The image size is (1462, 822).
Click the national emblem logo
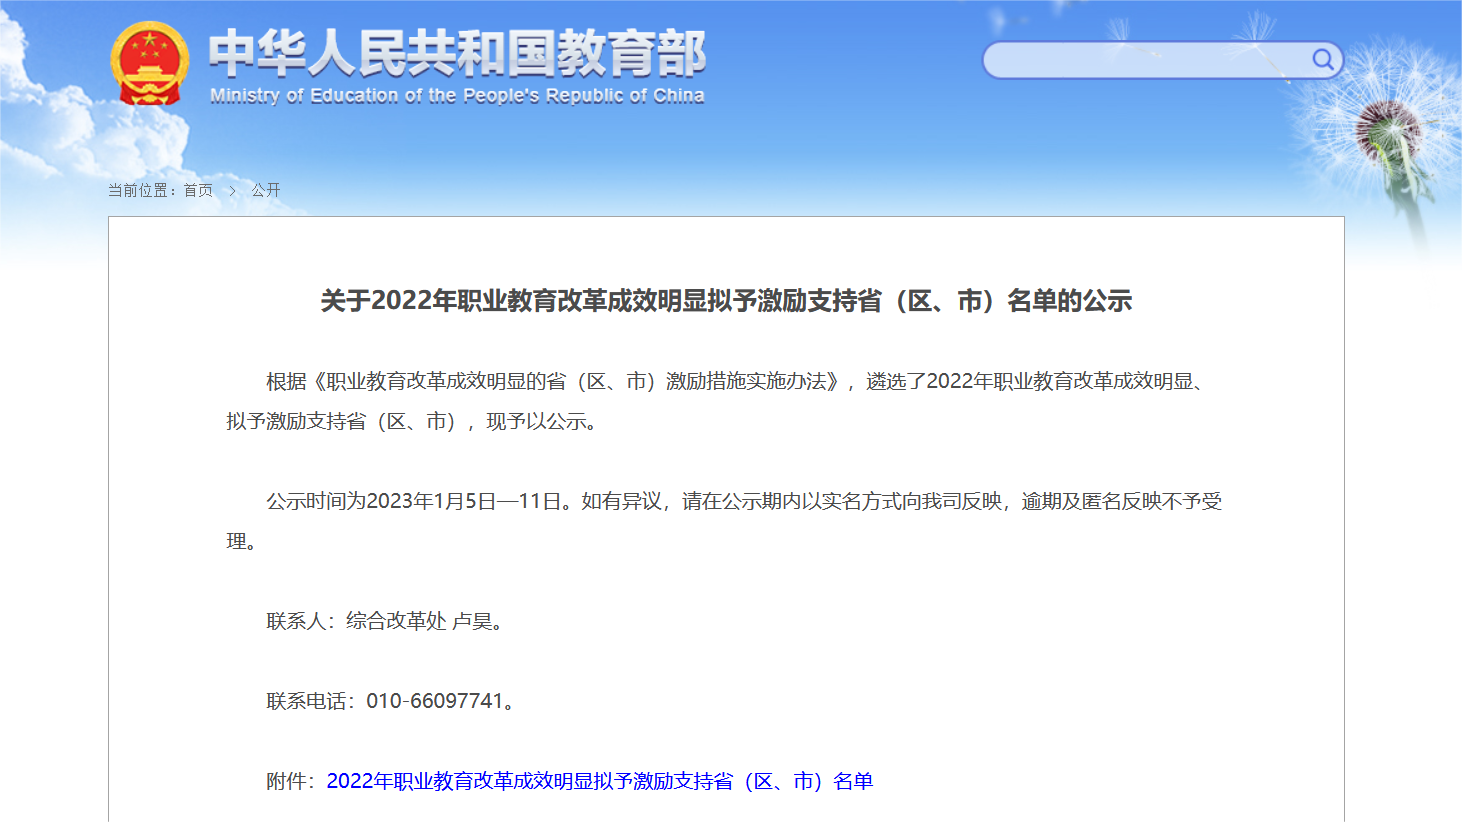coord(149,64)
